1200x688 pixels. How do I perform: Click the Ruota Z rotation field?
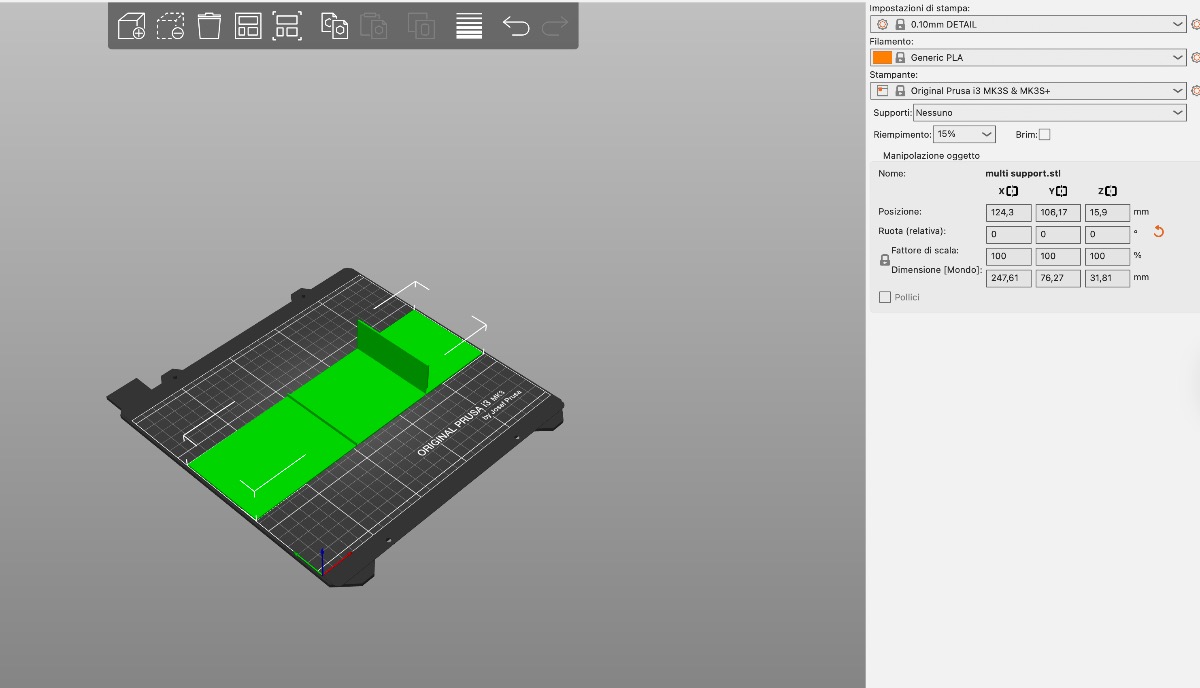(1107, 234)
